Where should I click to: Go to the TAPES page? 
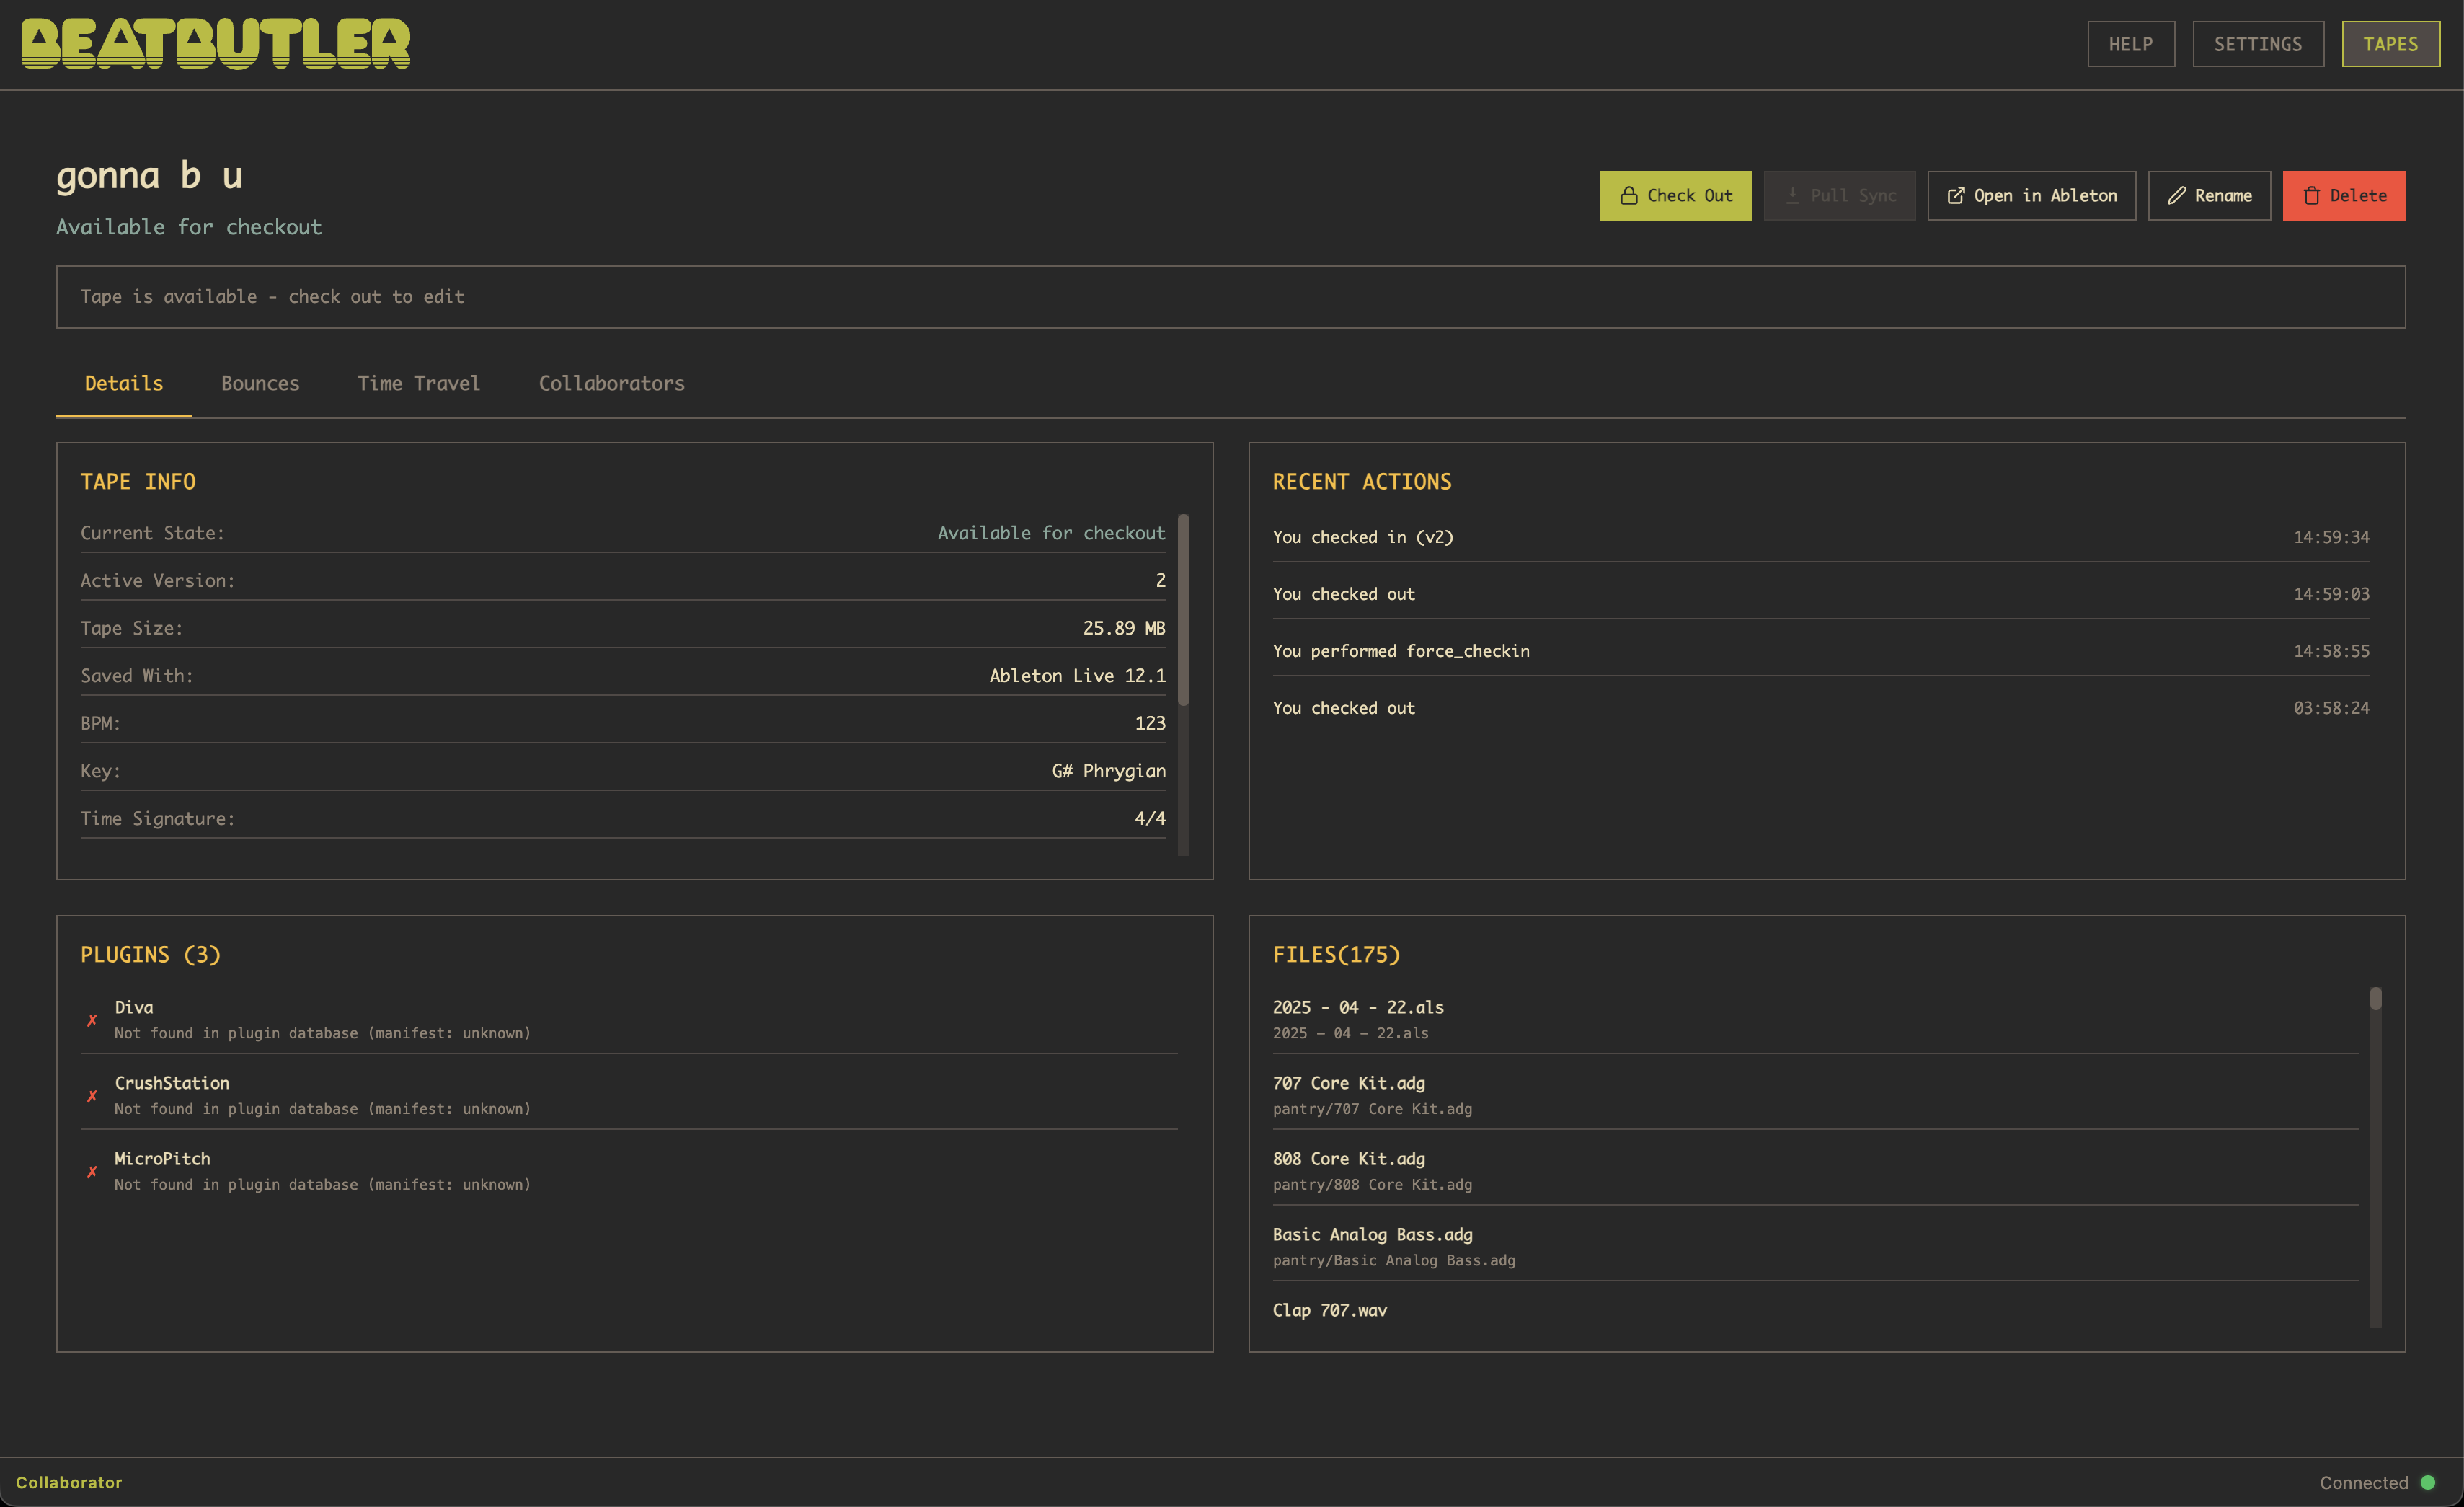pos(2391,43)
